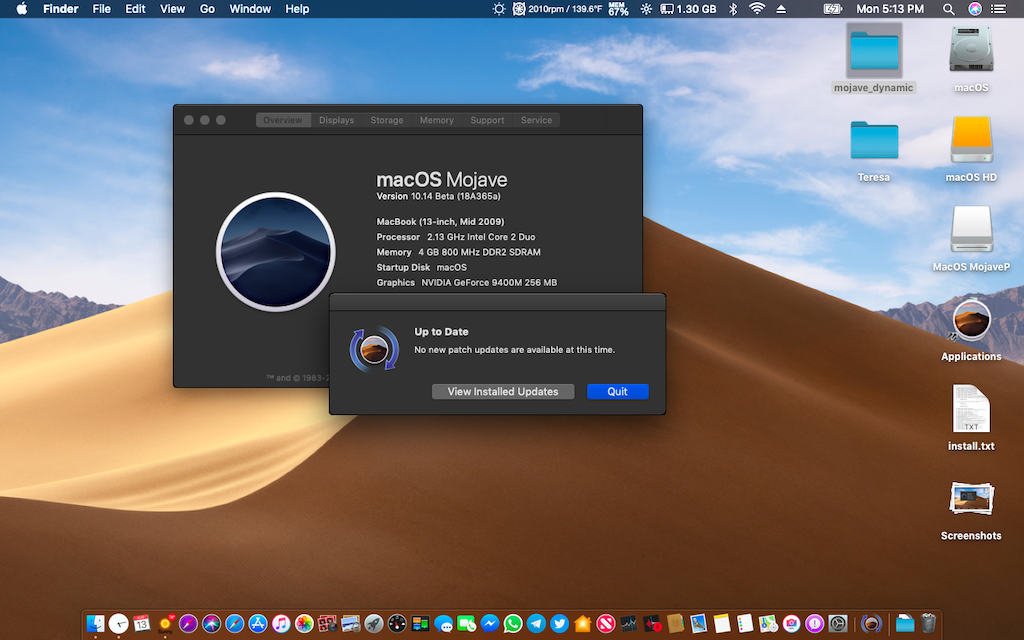1024x640 pixels.
Task: Click the Bluetooth menu bar icon
Action: (733, 8)
